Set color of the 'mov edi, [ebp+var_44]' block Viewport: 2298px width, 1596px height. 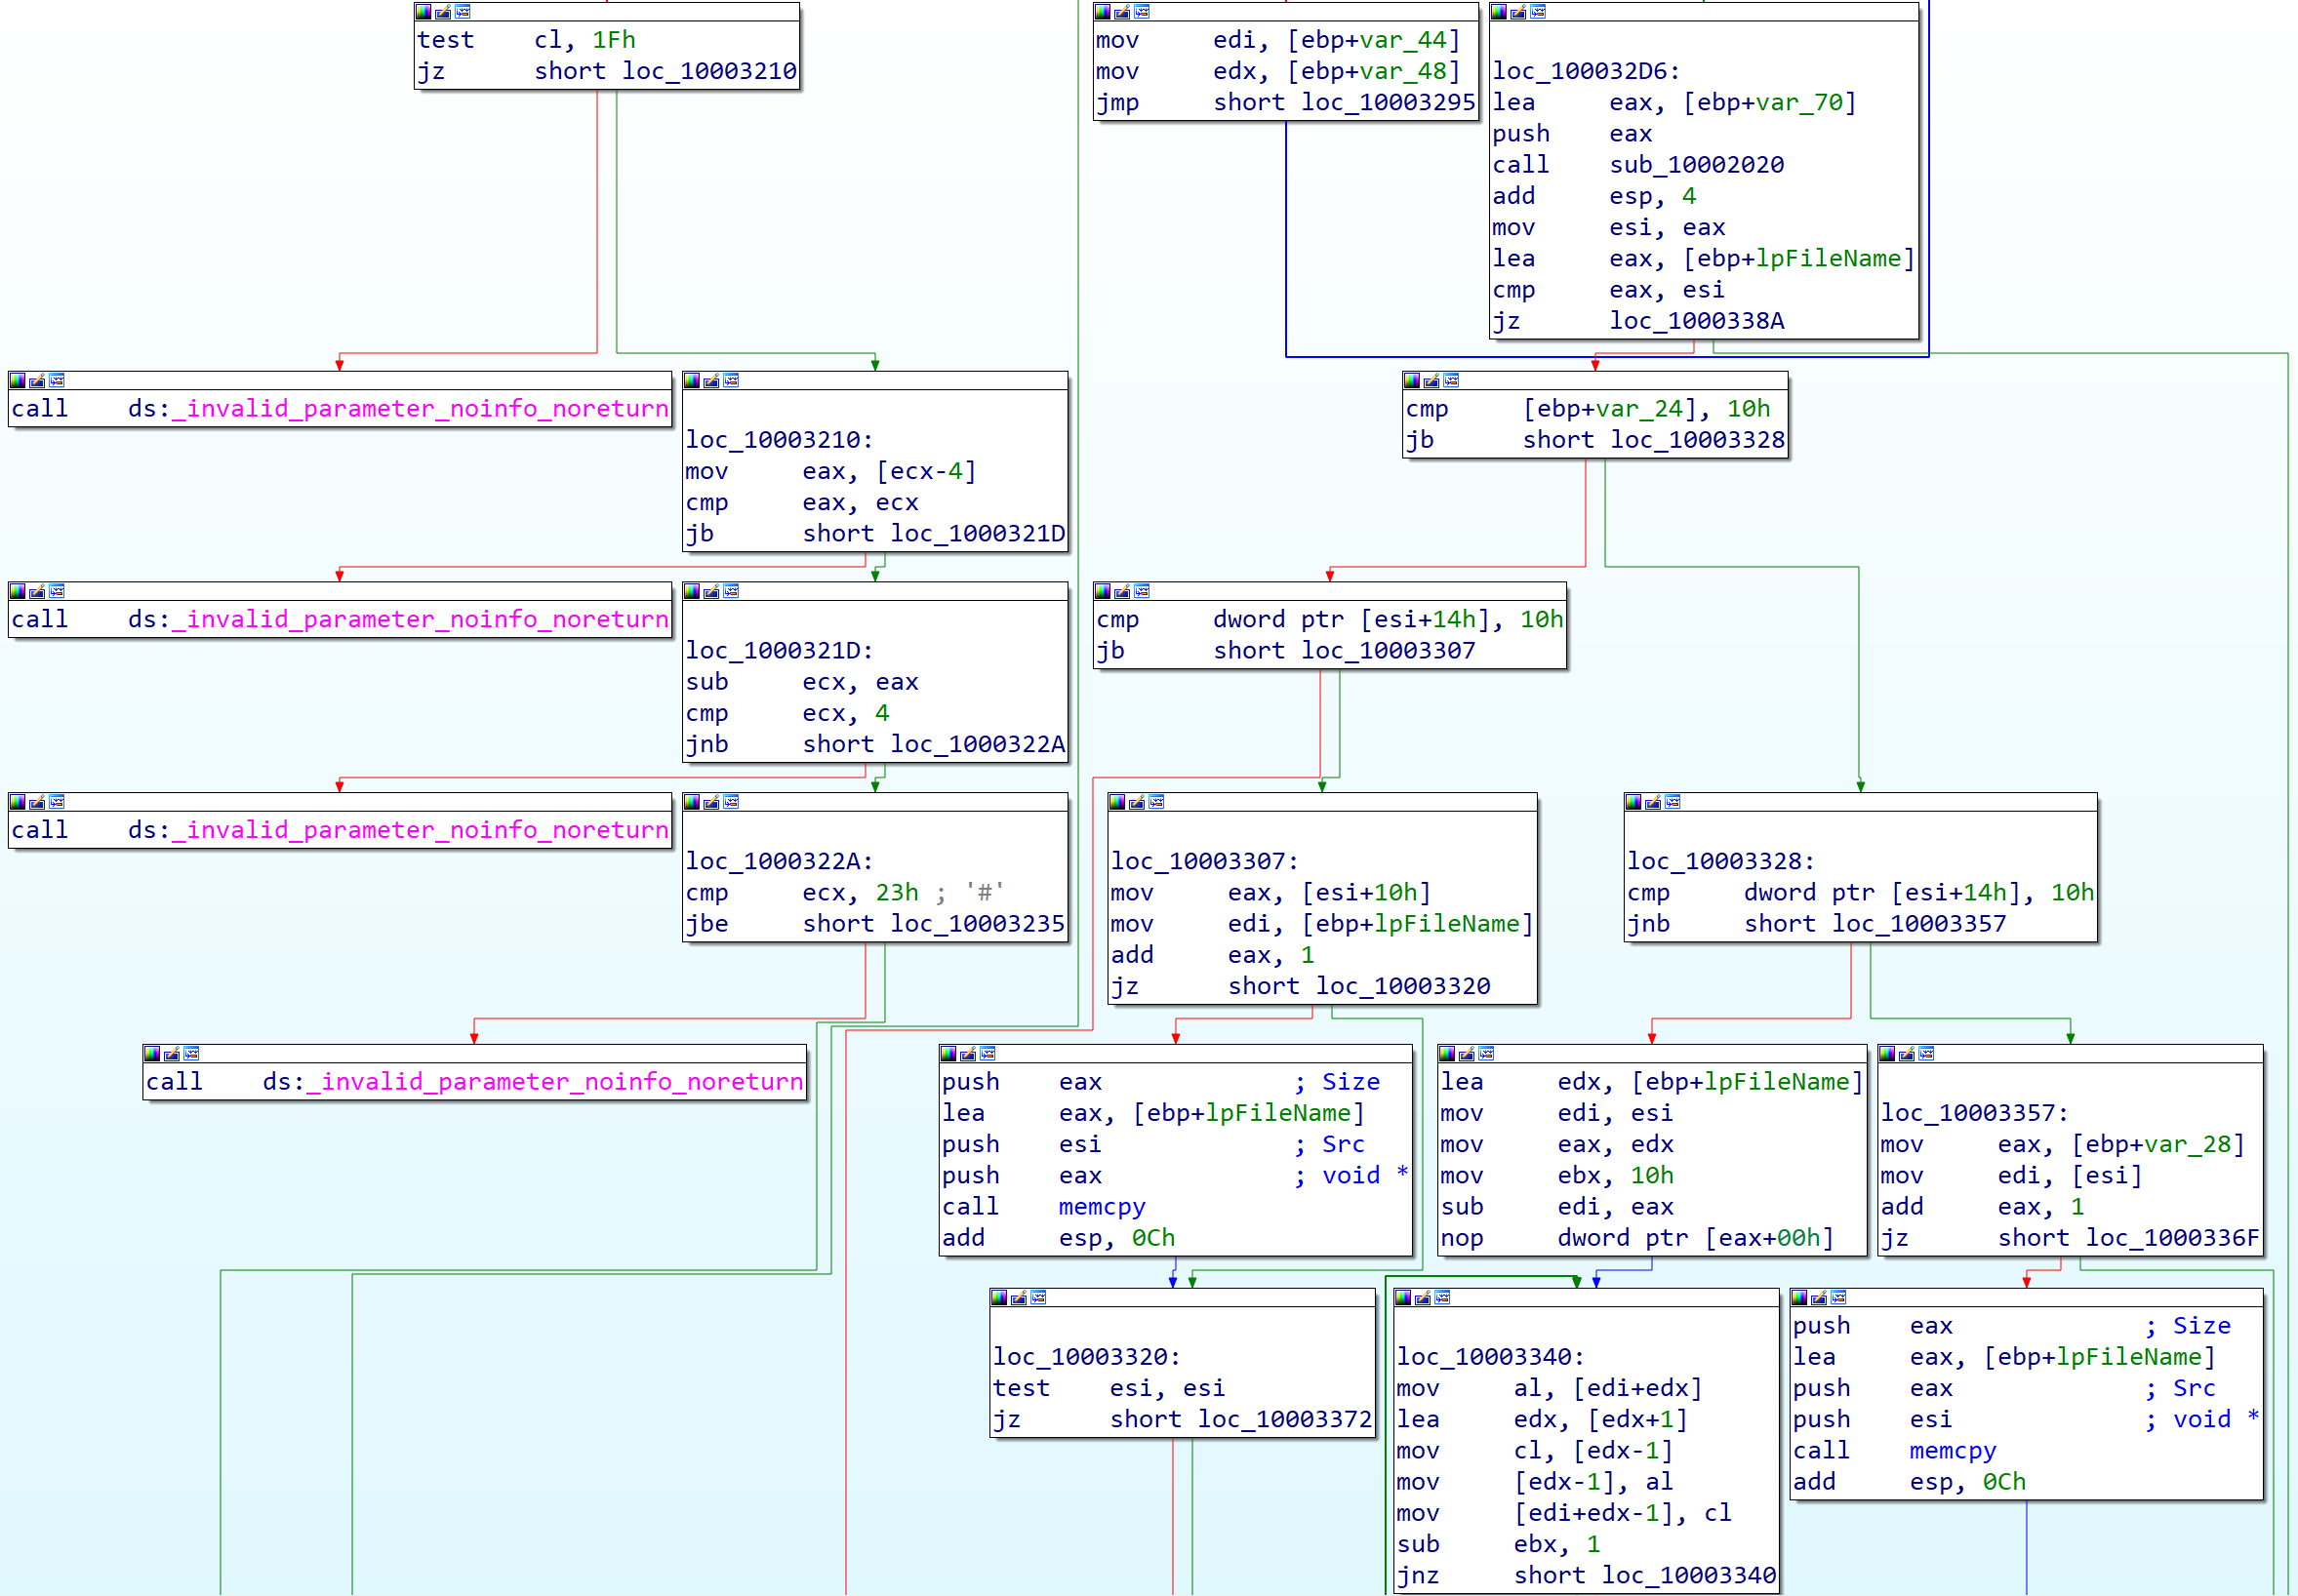[x=1102, y=12]
